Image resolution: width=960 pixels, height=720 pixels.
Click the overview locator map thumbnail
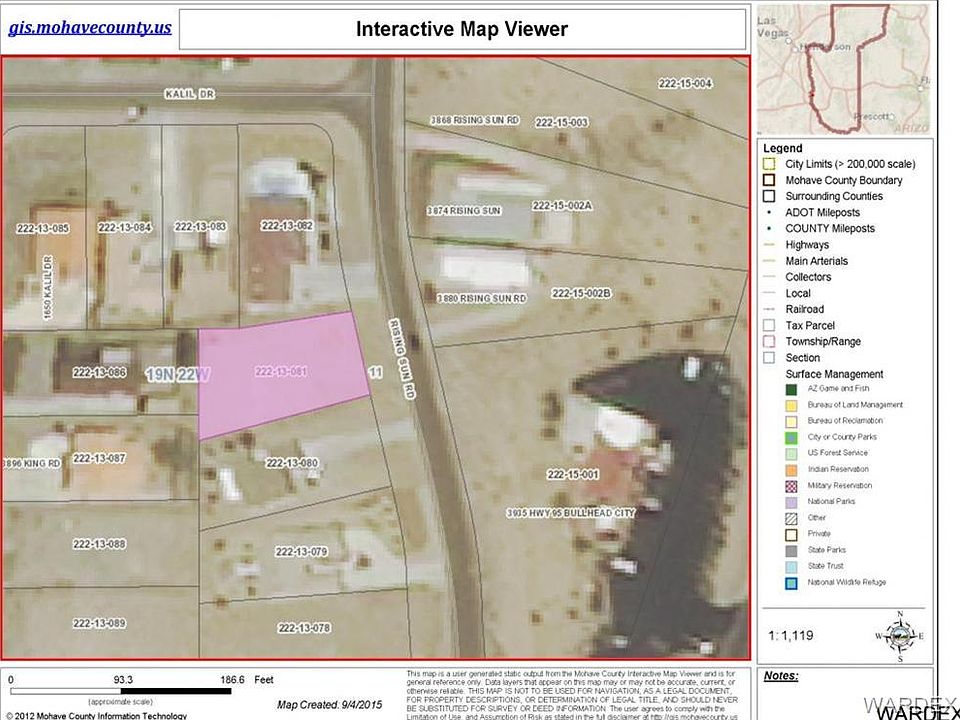(x=856, y=68)
